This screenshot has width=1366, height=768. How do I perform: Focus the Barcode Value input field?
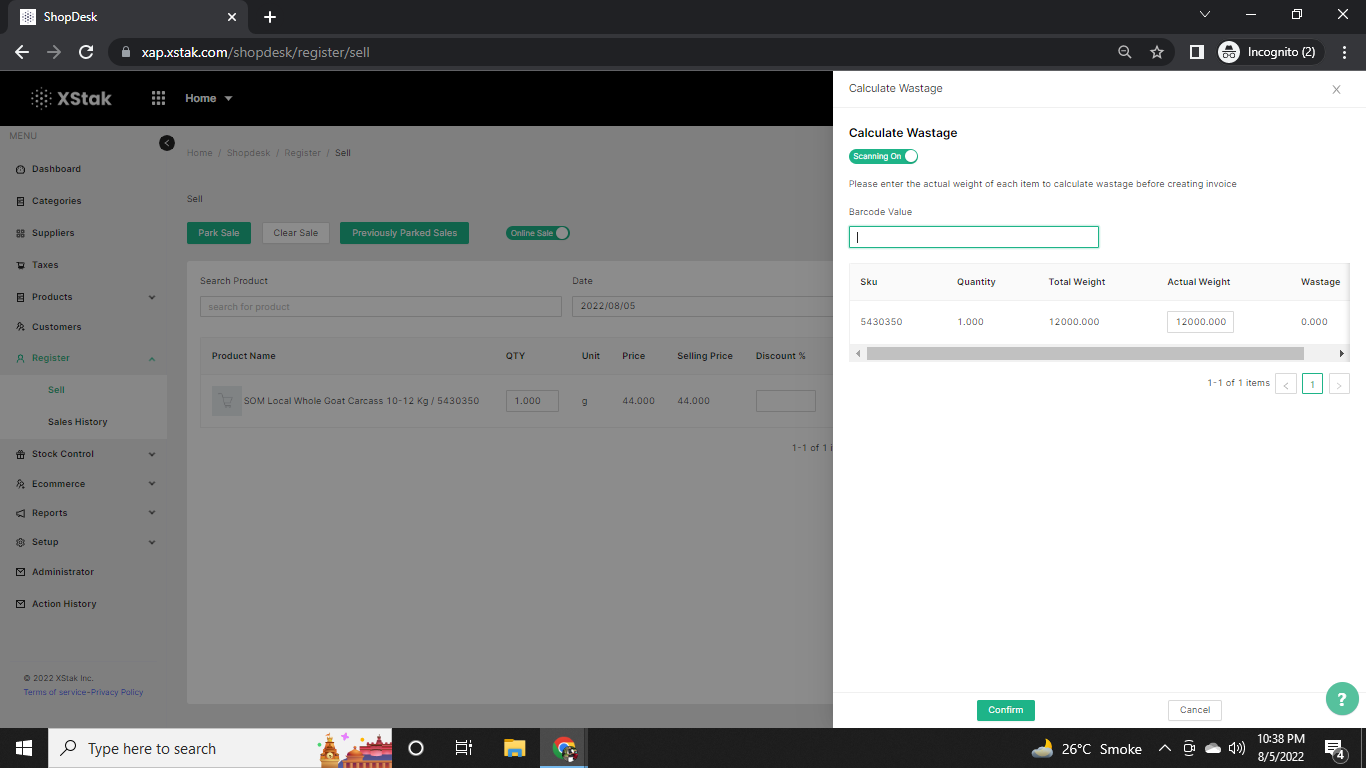click(x=973, y=237)
